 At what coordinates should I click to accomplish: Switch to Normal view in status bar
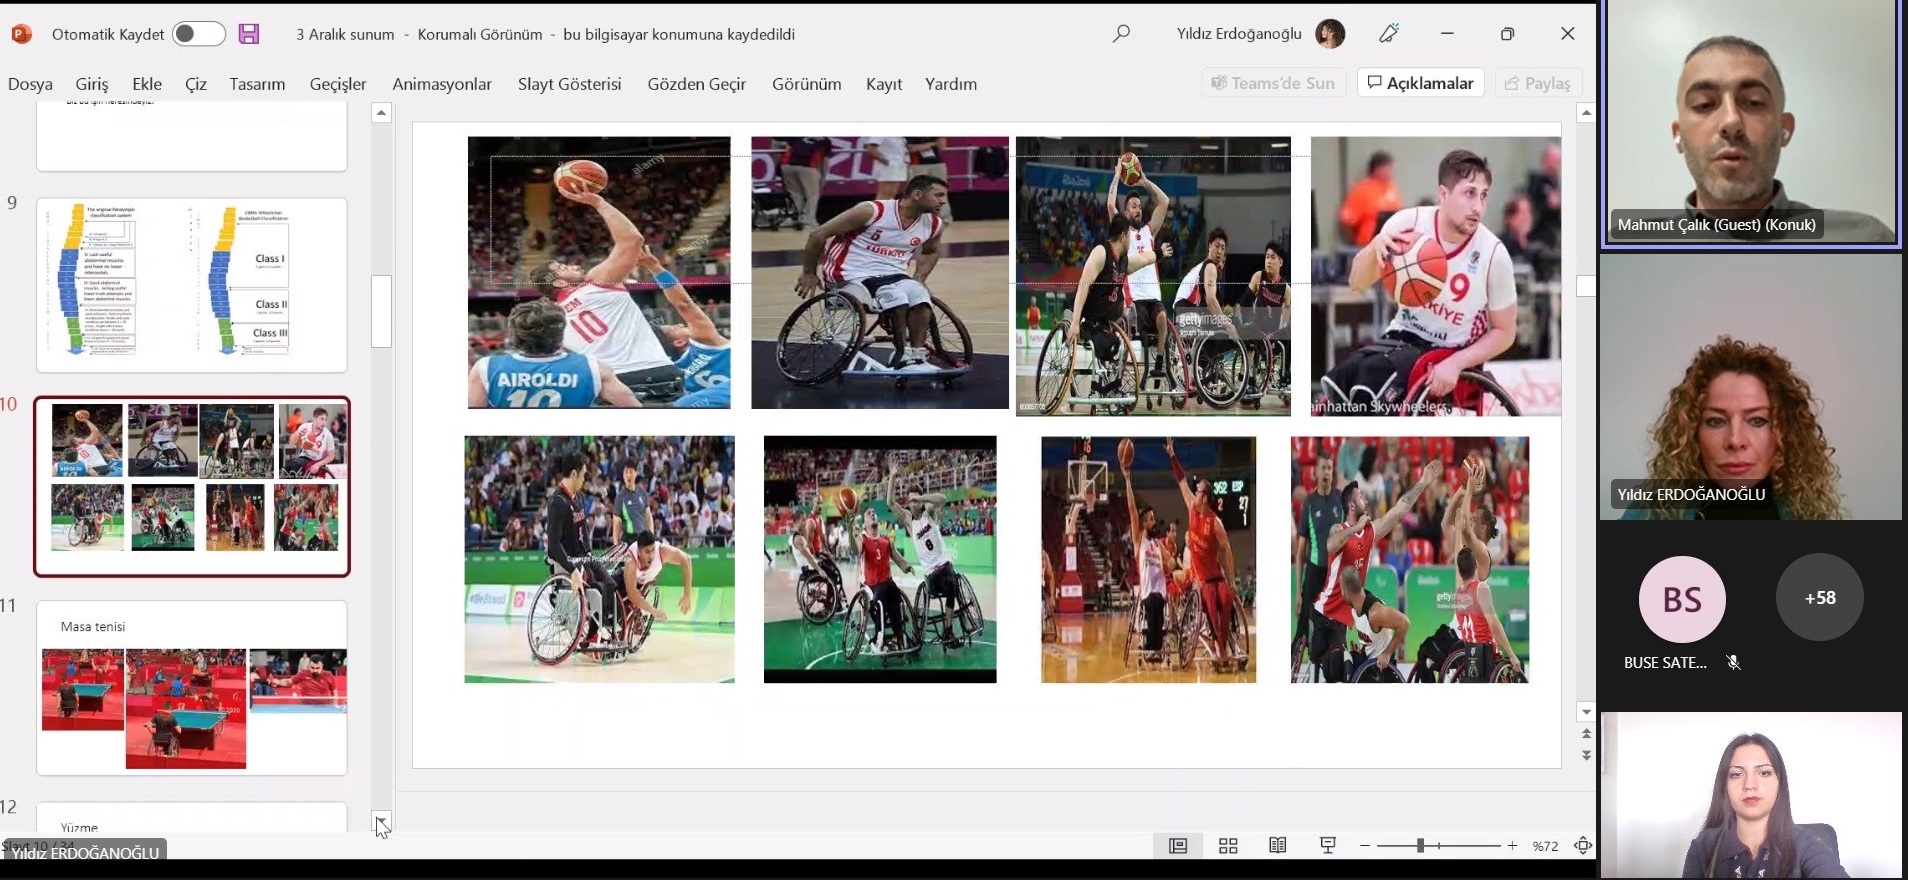click(1178, 846)
